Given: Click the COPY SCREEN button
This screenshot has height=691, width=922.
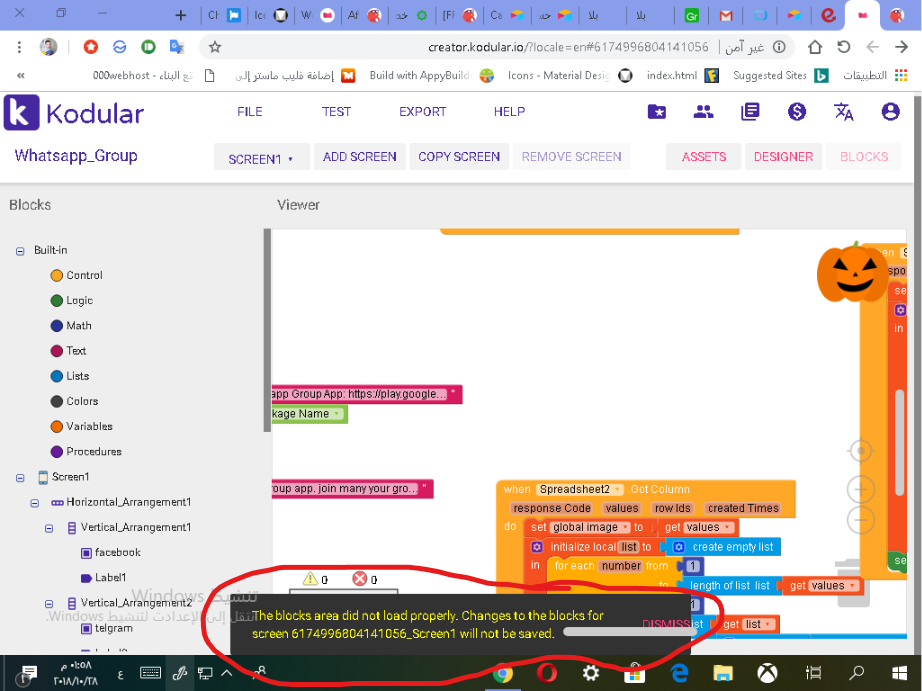Looking at the screenshot, I should click(x=459, y=156).
